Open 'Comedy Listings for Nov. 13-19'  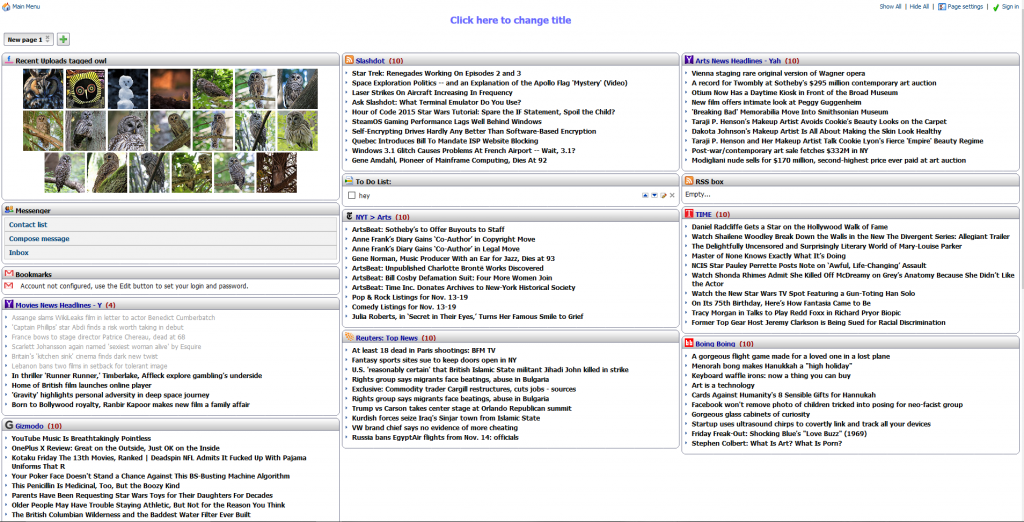[x=404, y=307]
